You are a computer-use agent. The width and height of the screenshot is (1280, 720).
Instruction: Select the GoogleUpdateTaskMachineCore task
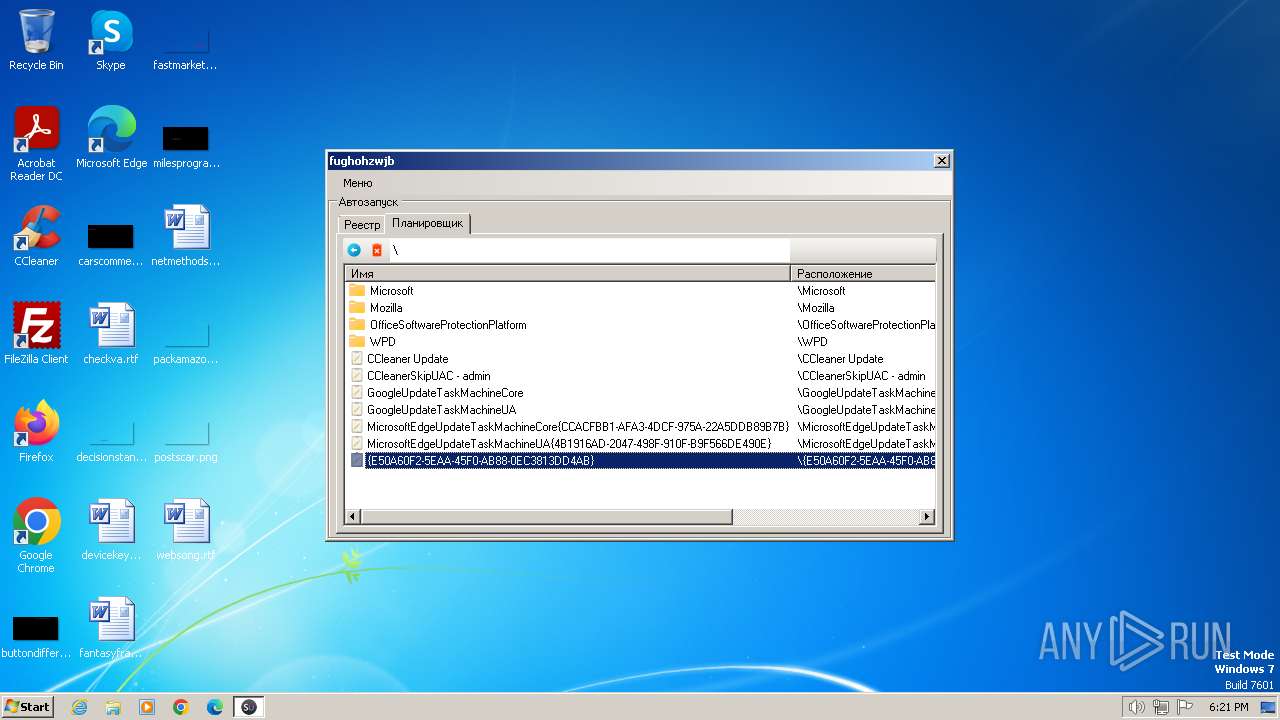[640, 393]
